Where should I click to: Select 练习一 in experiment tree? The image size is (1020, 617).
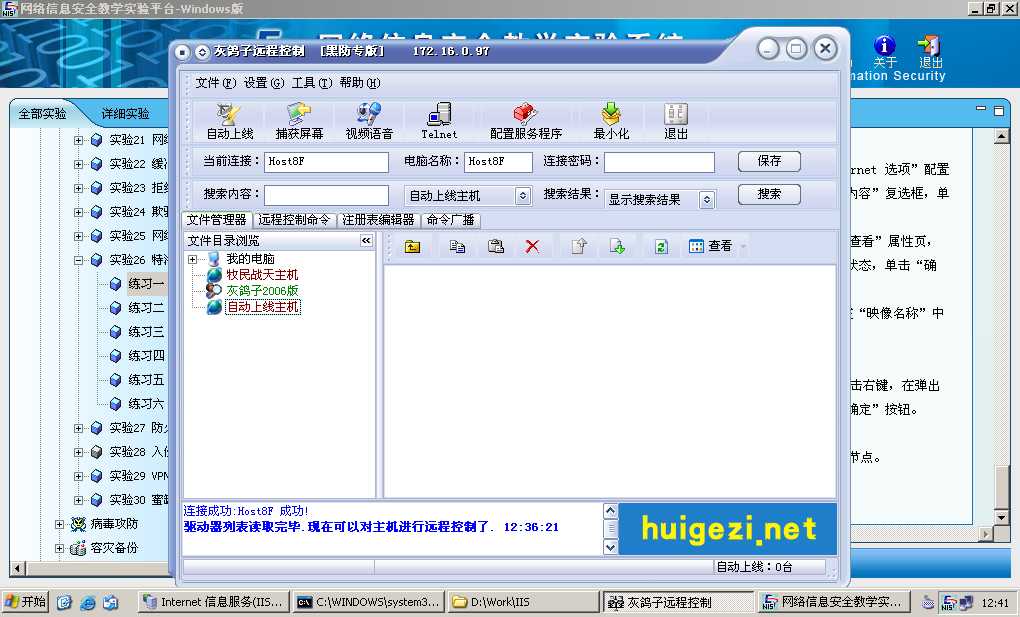pyautogui.click(x=146, y=284)
